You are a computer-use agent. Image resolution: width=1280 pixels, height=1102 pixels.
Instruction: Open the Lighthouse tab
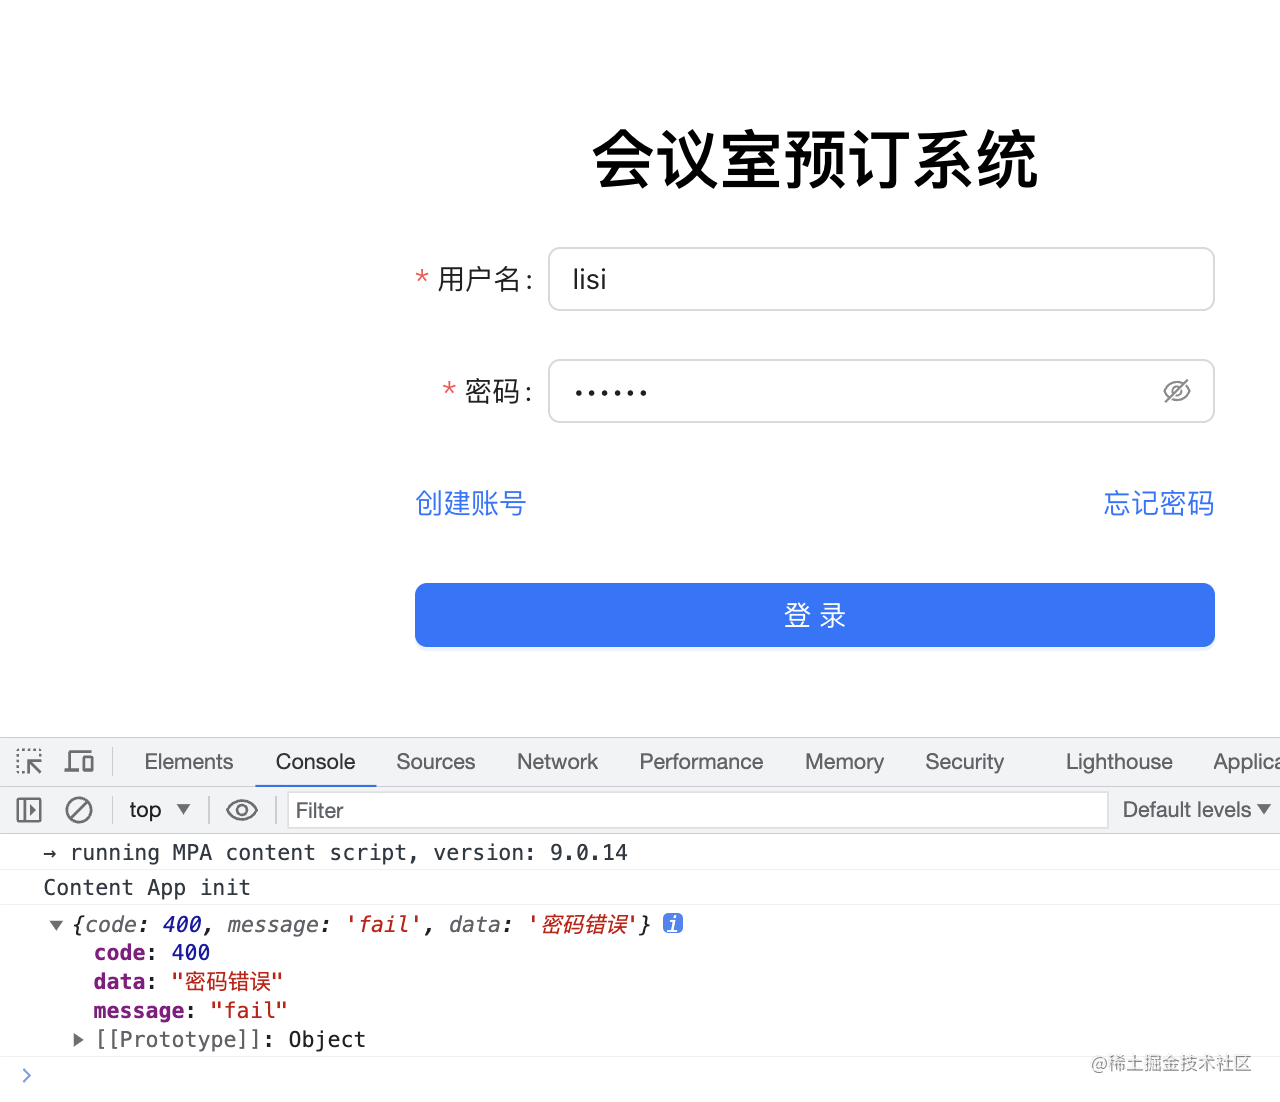pos(1119,762)
